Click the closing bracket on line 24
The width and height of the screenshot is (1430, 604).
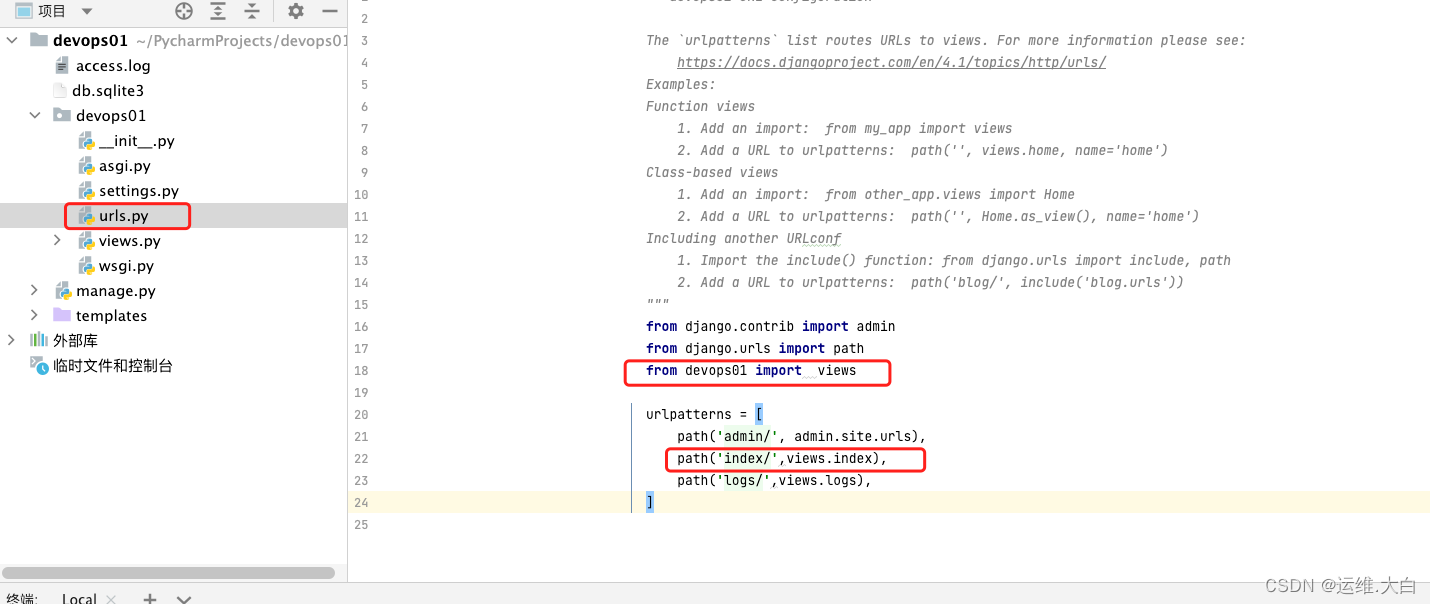pyautogui.click(x=650, y=502)
